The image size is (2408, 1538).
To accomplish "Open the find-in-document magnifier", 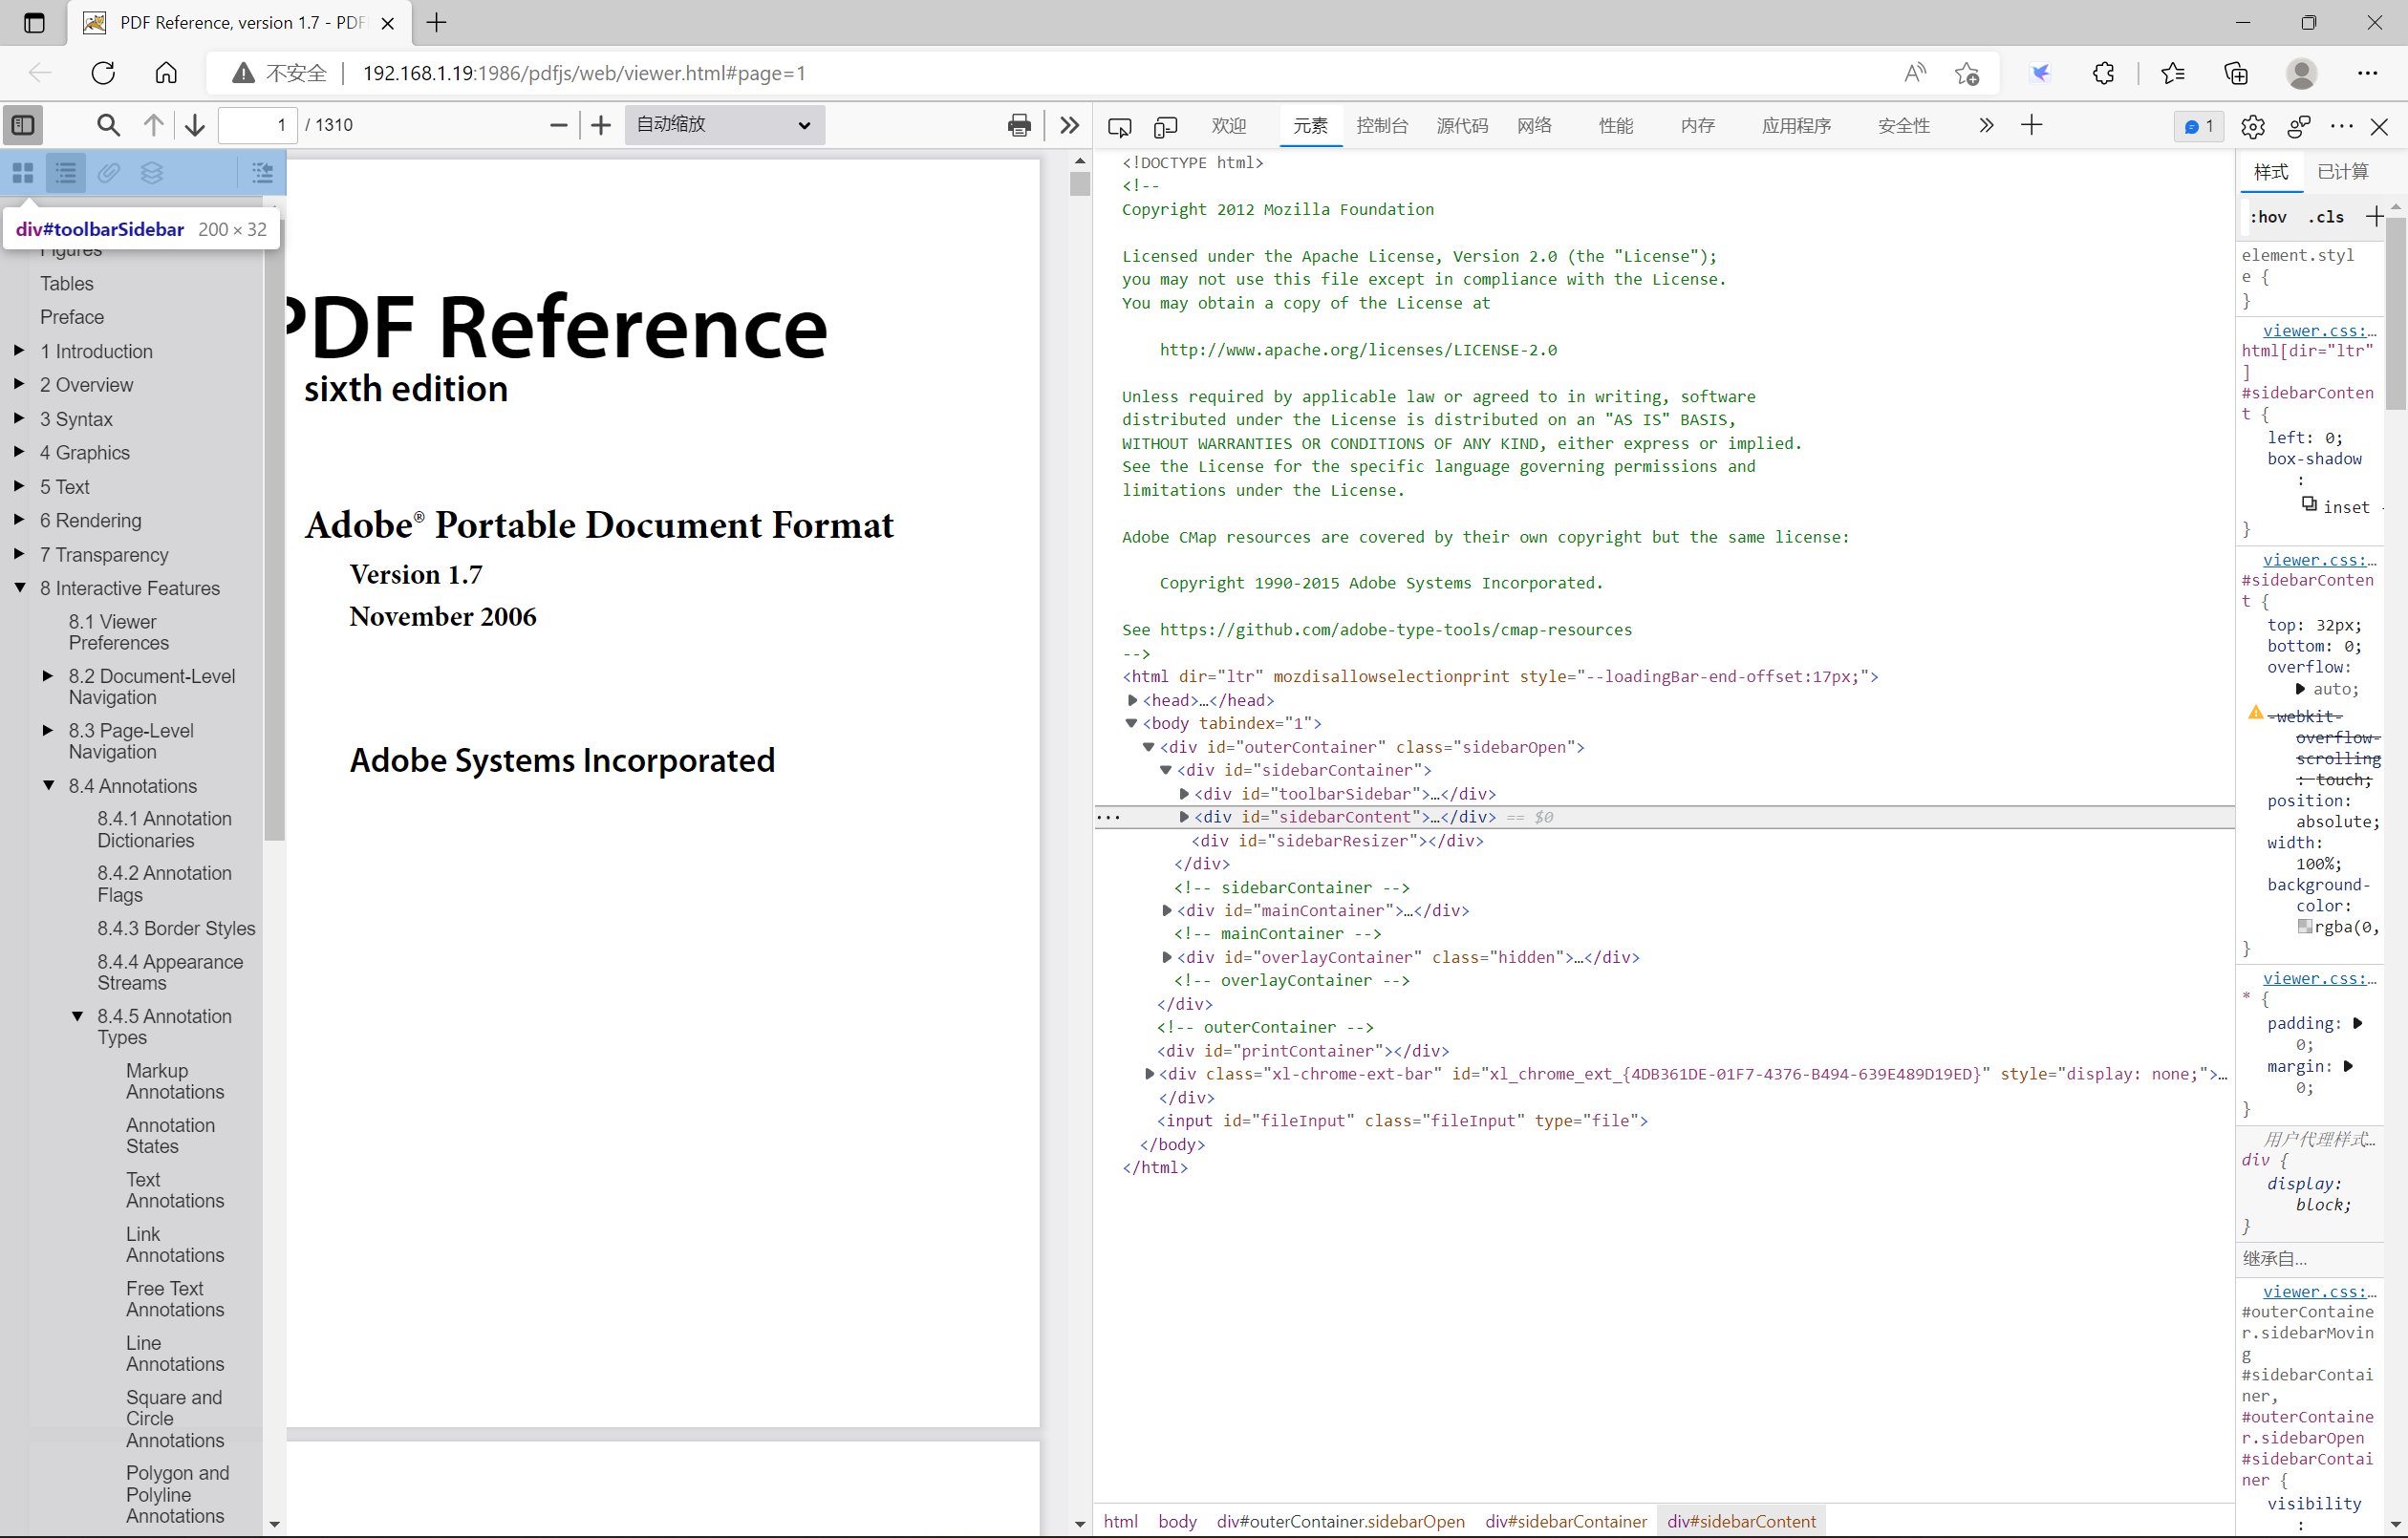I will pyautogui.click(x=108, y=125).
